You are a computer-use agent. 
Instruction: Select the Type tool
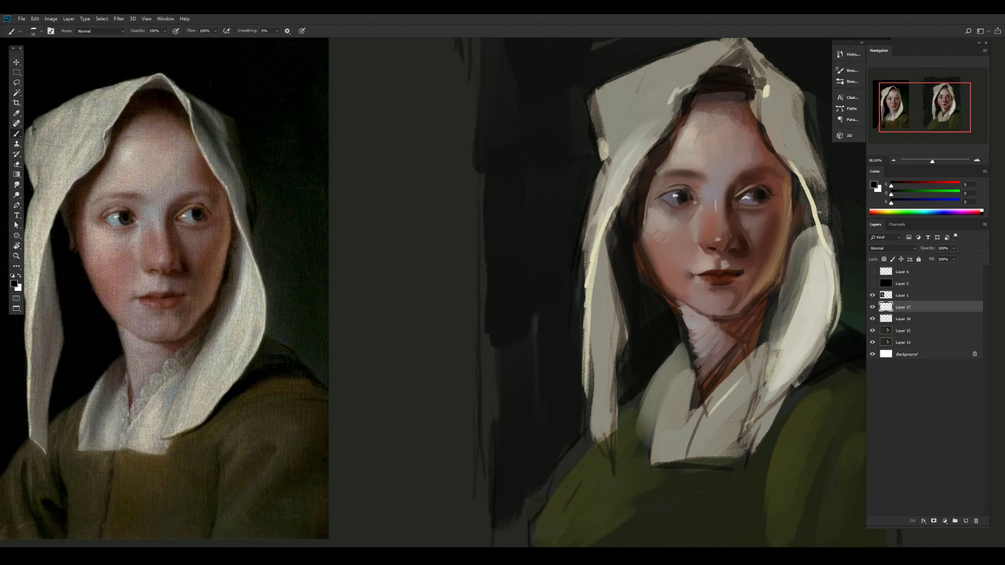click(x=17, y=215)
